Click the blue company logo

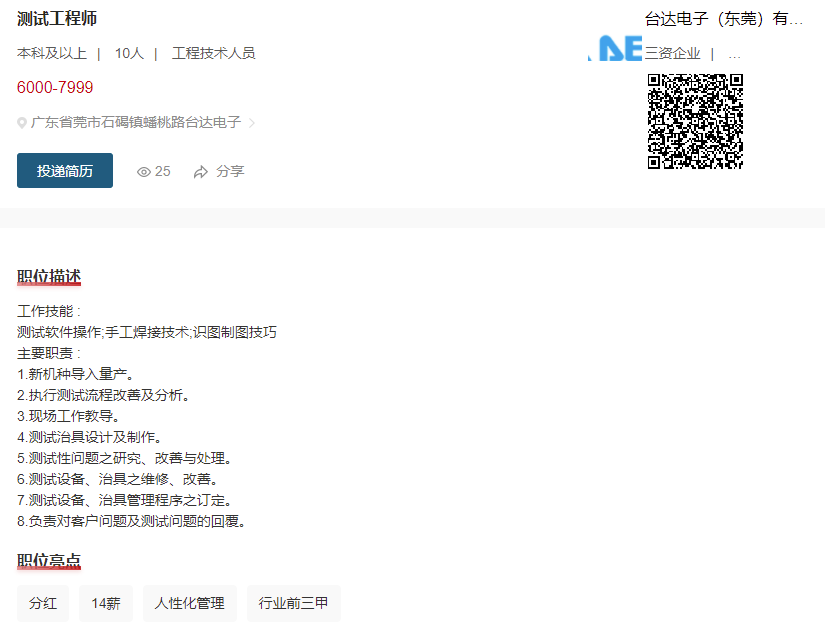pos(617,49)
